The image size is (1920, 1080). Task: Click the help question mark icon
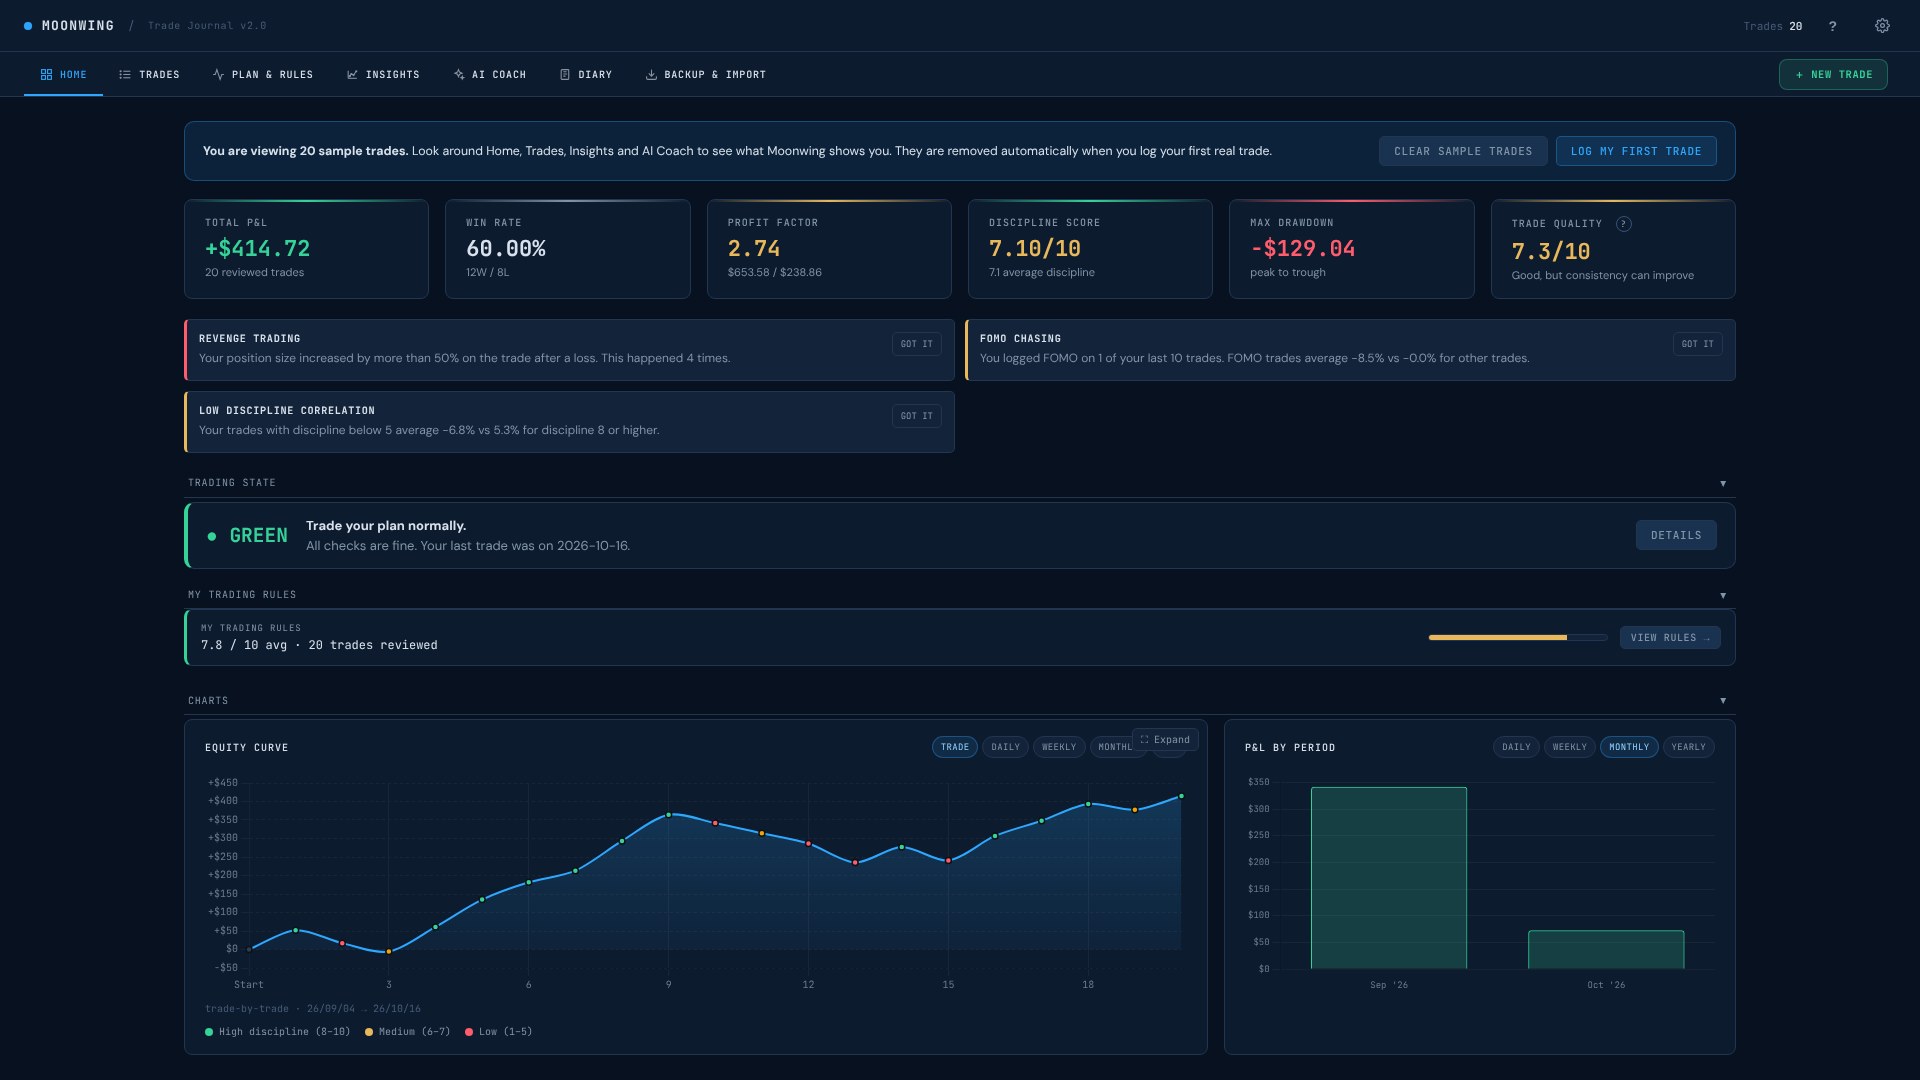(1832, 26)
